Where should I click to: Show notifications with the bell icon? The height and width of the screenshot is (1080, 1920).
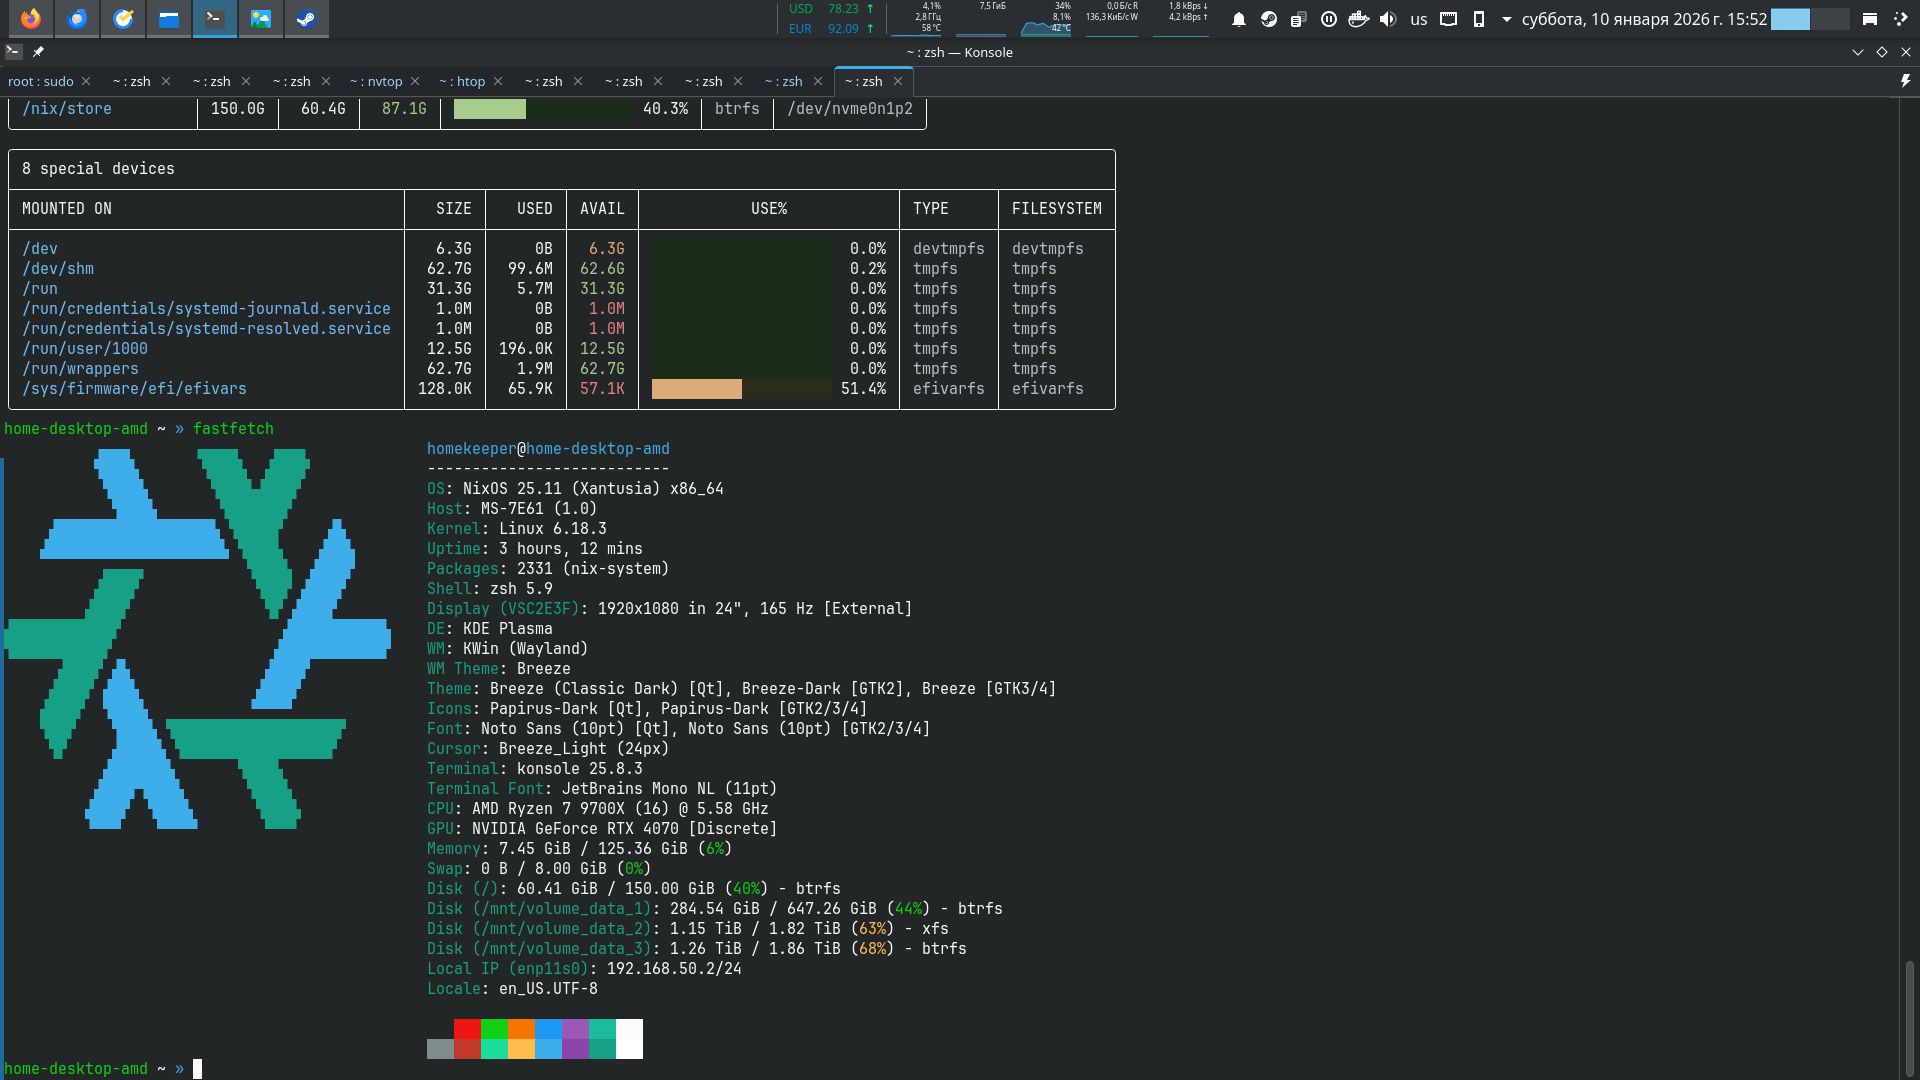point(1239,19)
